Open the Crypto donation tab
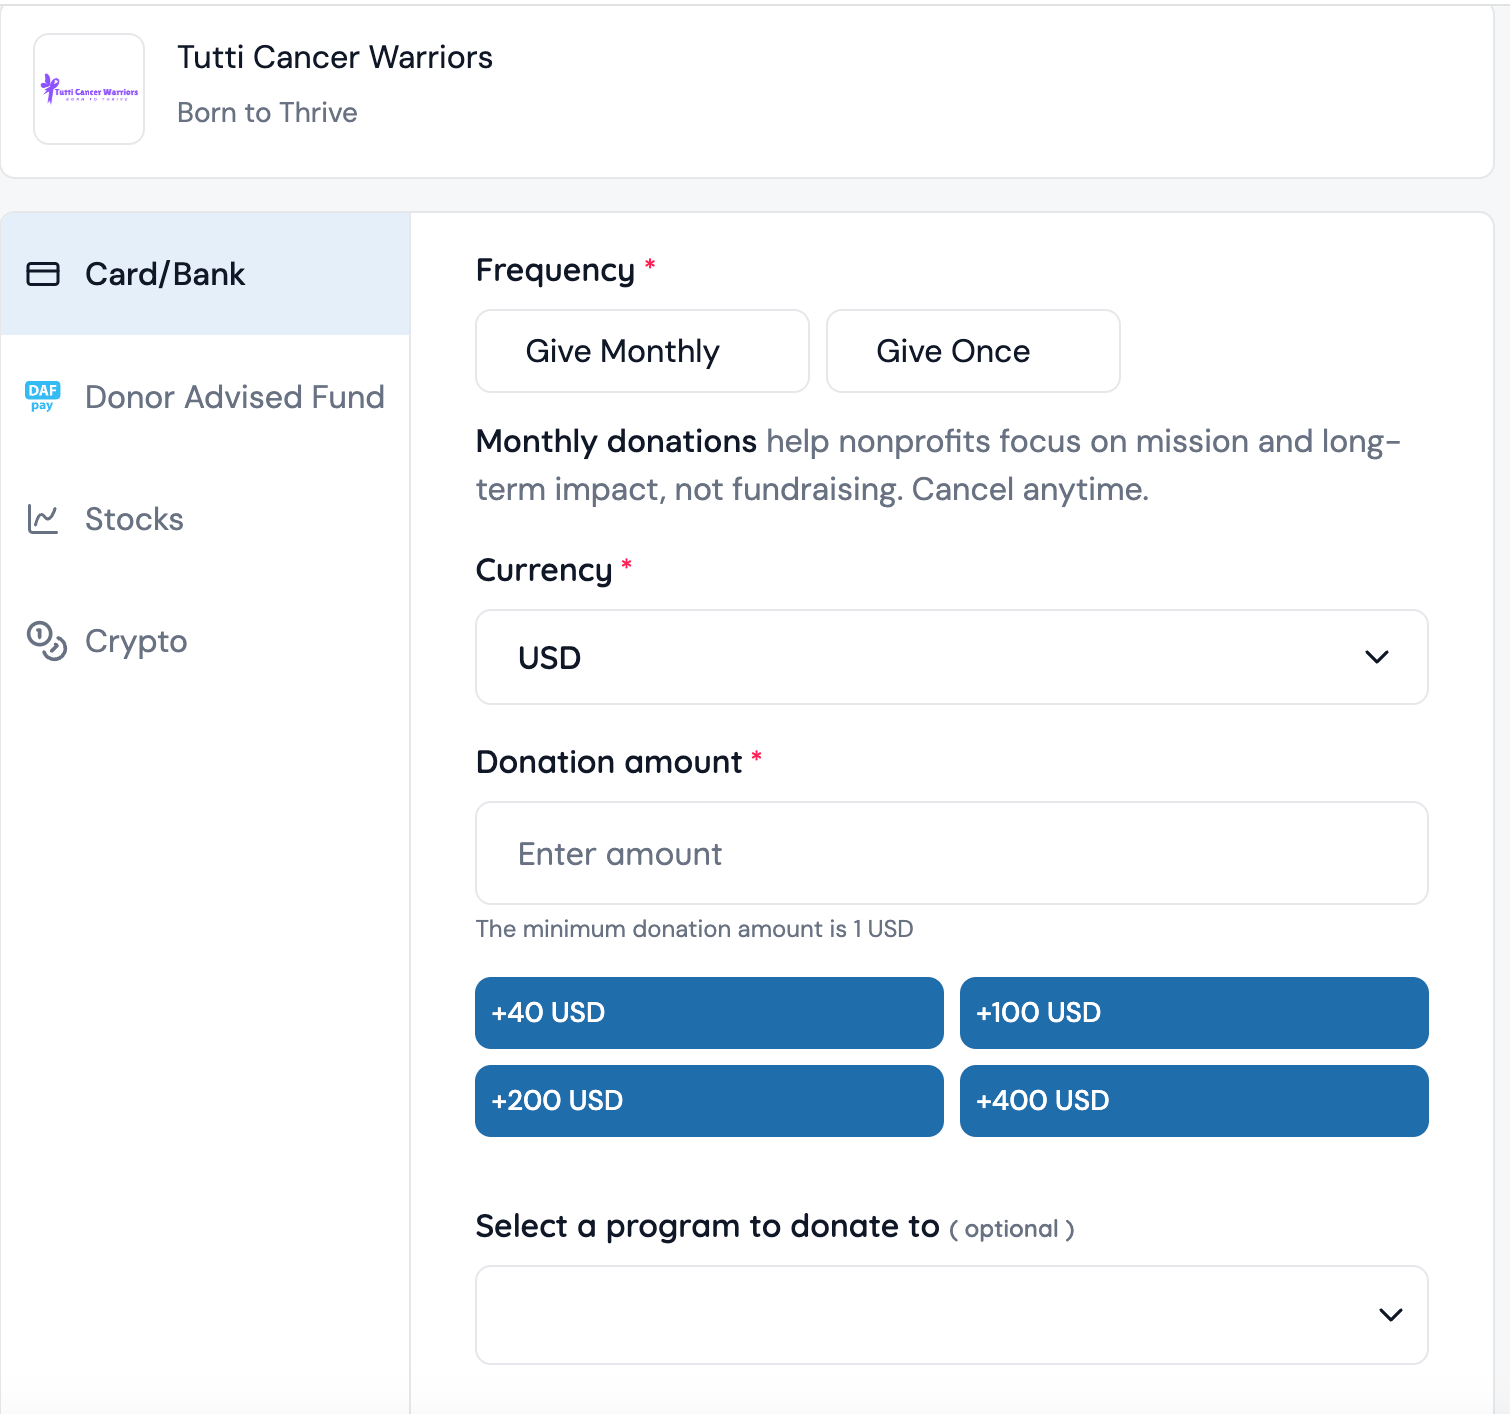1510x1414 pixels. pos(136,641)
